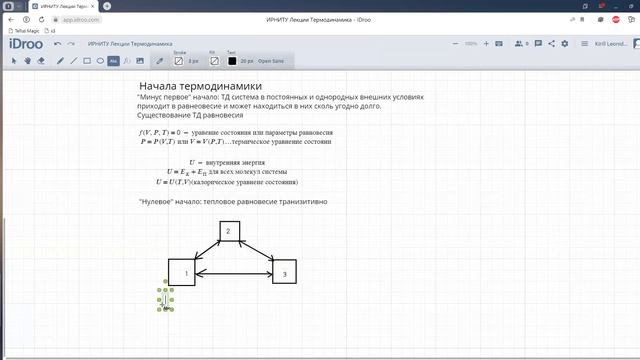Select the eraser tool
The image size is (640, 360).
[41, 61]
